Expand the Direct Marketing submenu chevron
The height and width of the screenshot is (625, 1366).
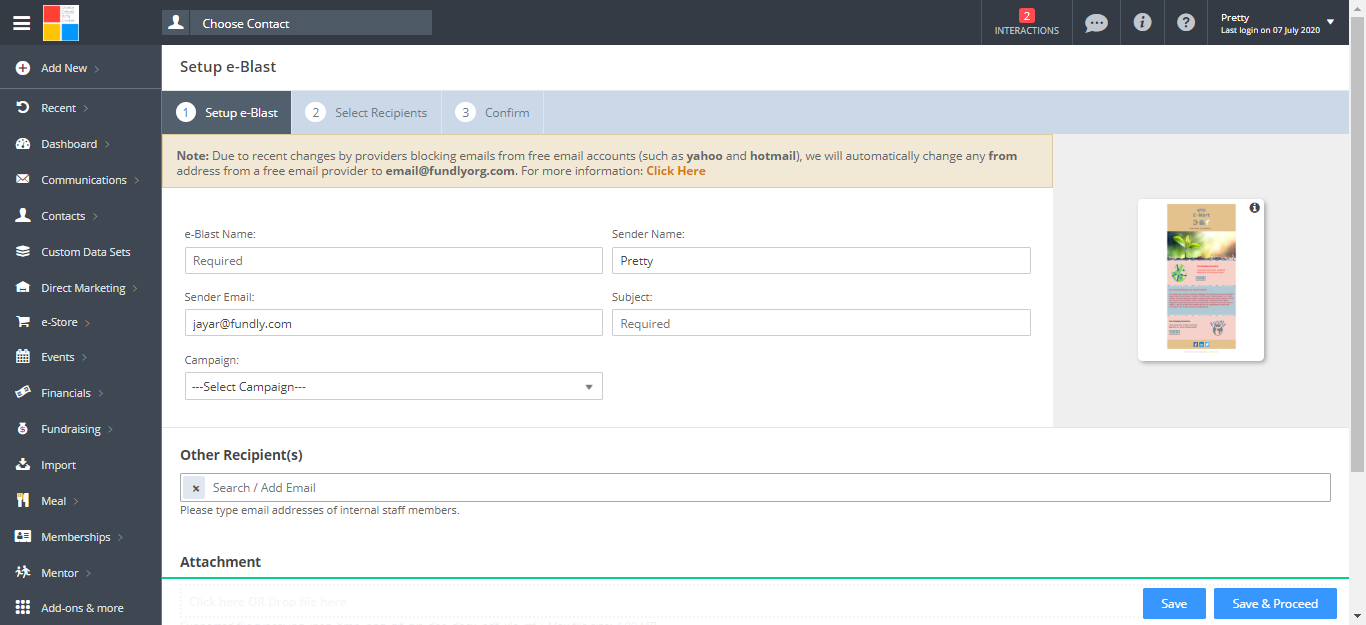136,288
